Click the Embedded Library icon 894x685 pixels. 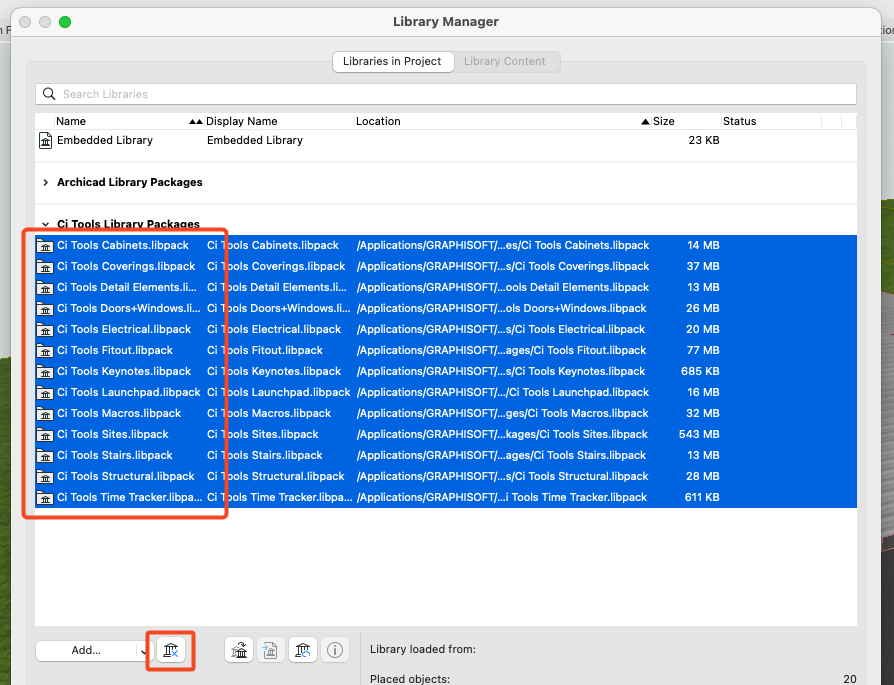point(44,140)
